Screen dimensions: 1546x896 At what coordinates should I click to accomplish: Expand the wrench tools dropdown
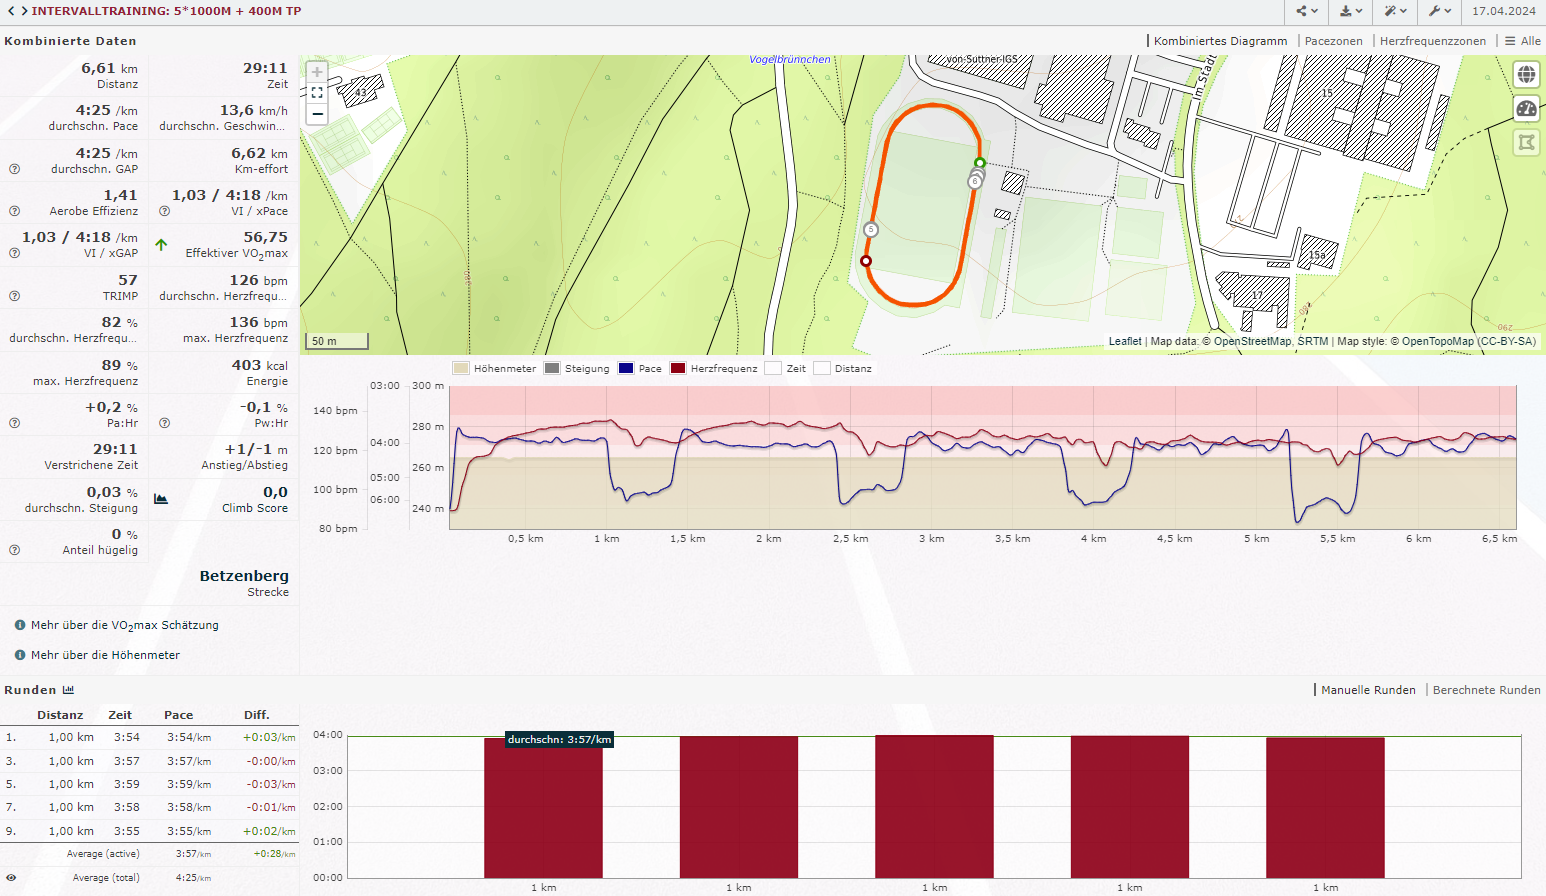point(1439,11)
